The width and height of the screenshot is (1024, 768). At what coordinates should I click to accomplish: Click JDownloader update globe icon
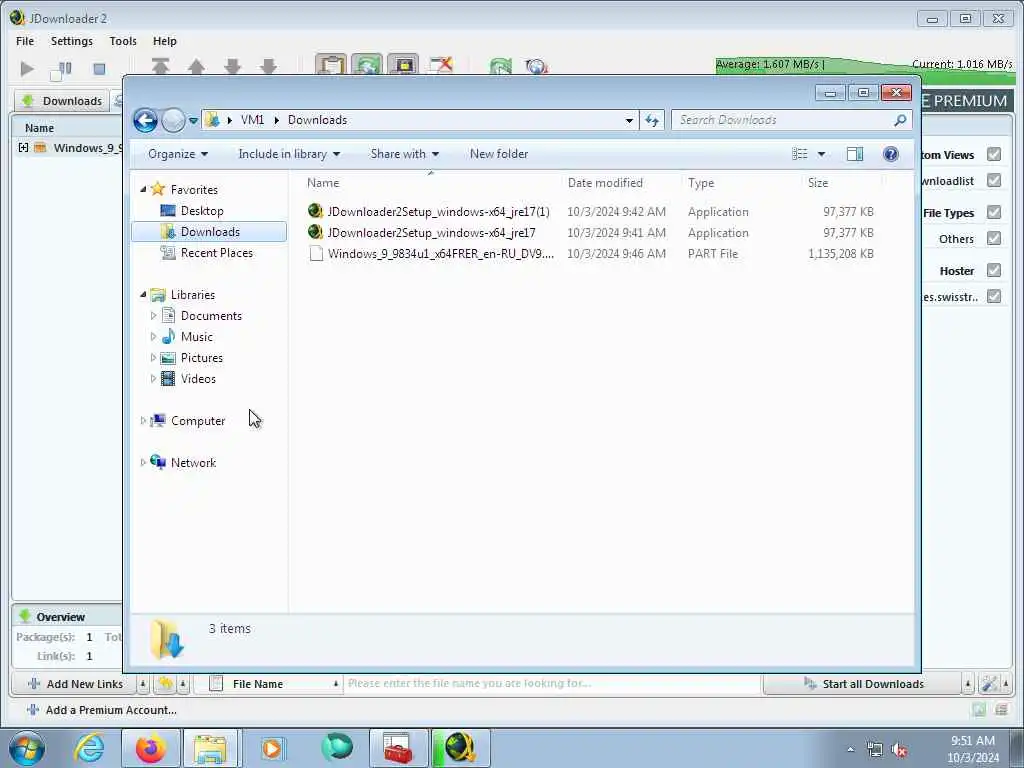(536, 65)
